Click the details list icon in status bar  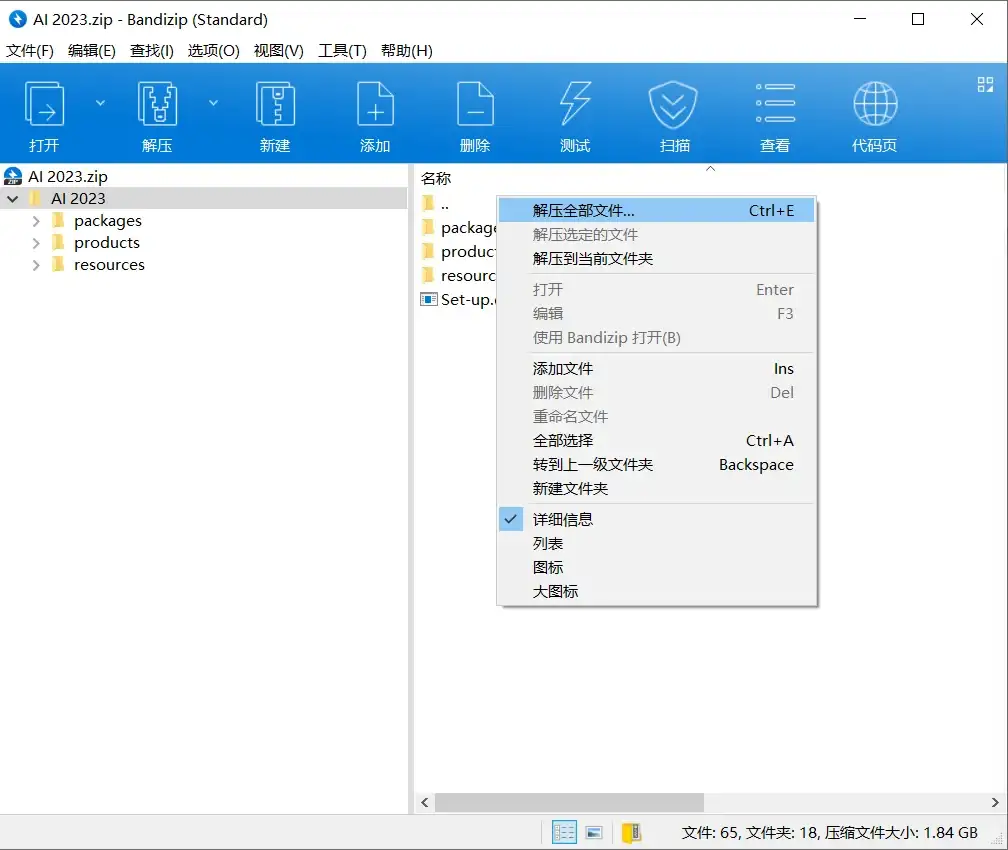click(x=564, y=831)
